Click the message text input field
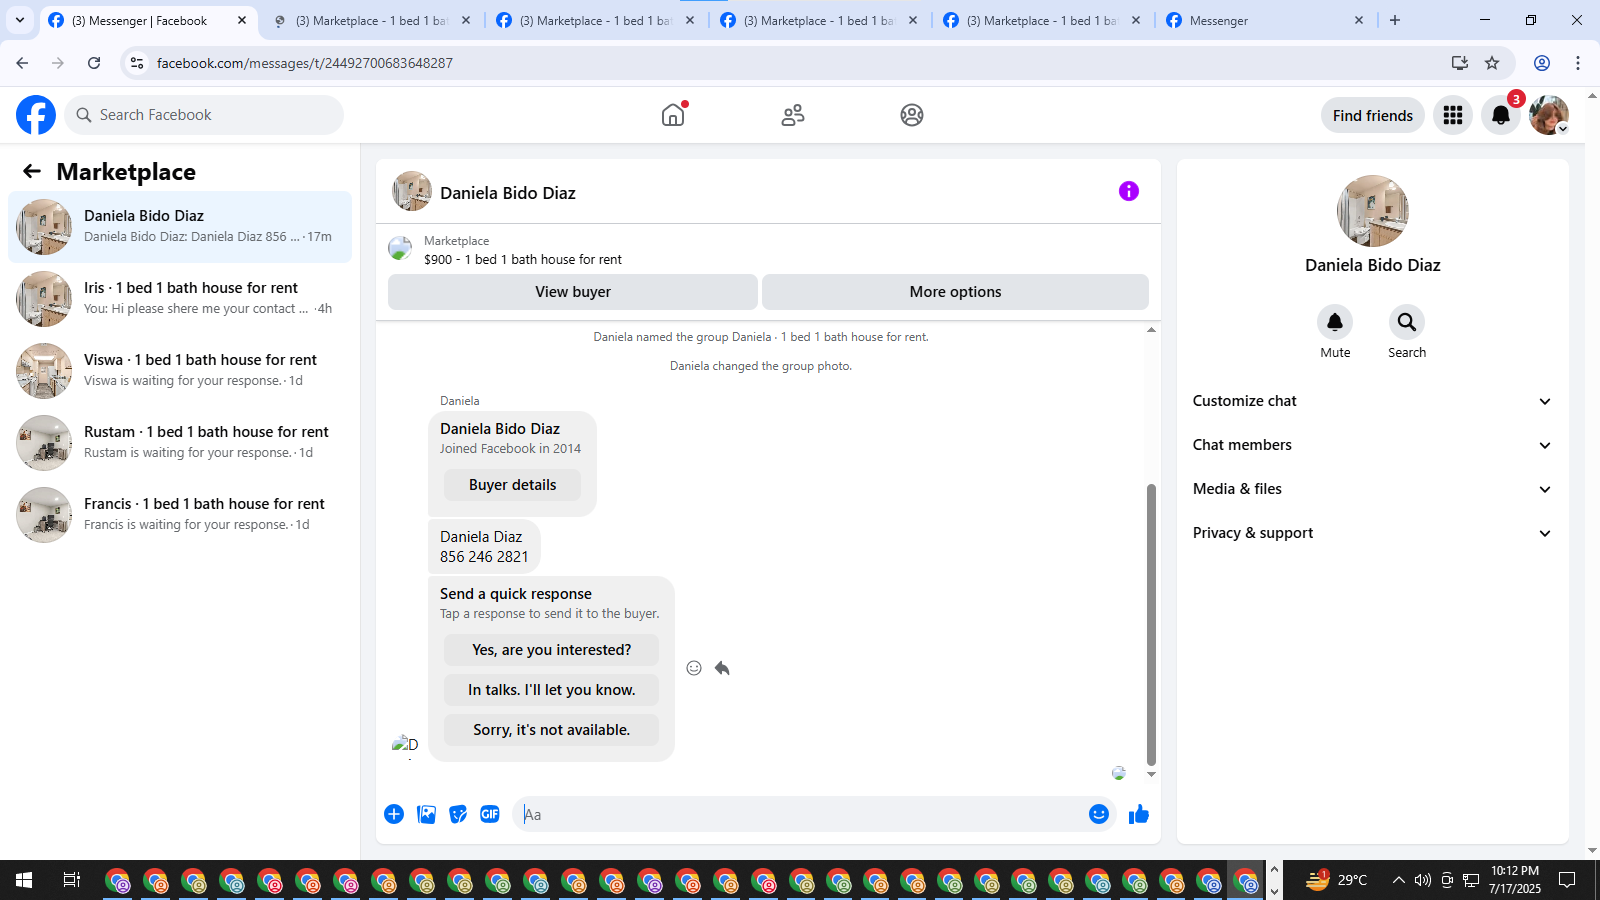The image size is (1600, 900). point(800,814)
